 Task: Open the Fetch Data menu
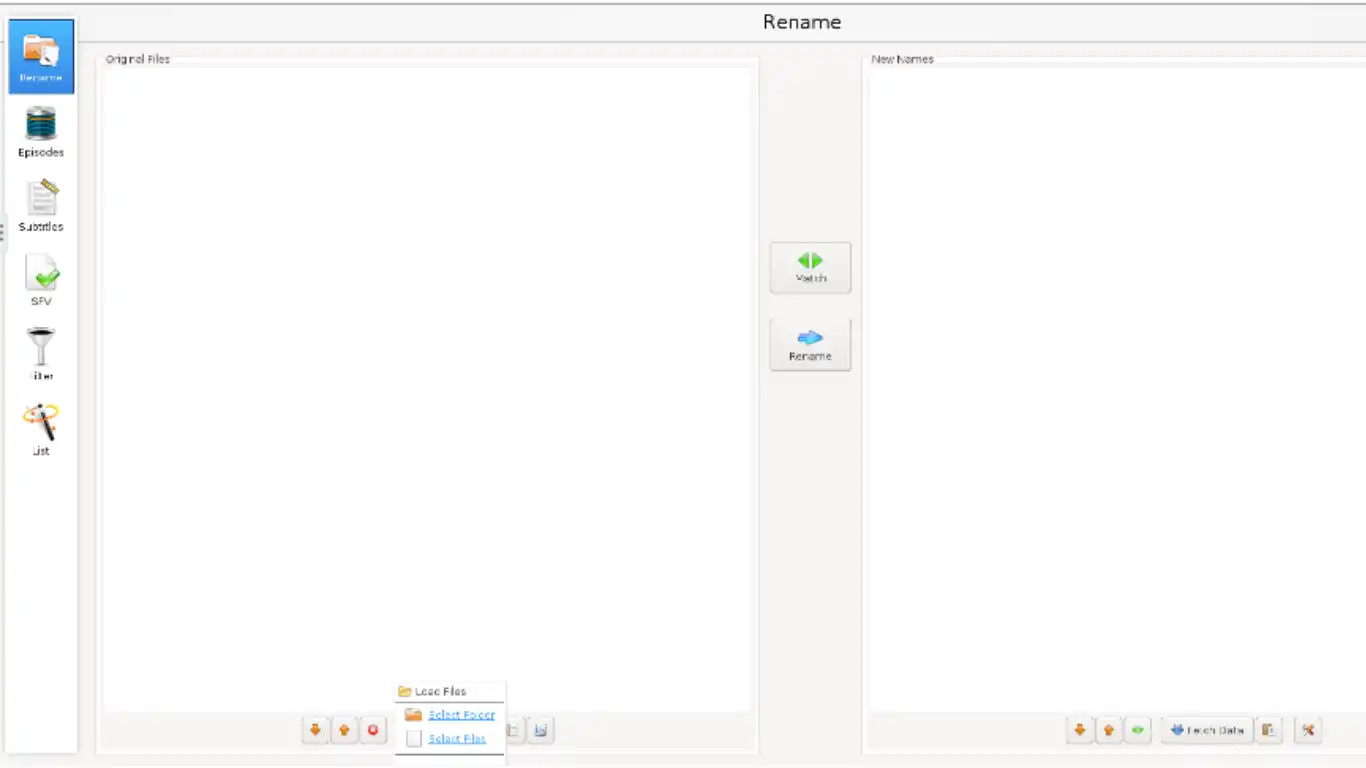(x=1207, y=730)
